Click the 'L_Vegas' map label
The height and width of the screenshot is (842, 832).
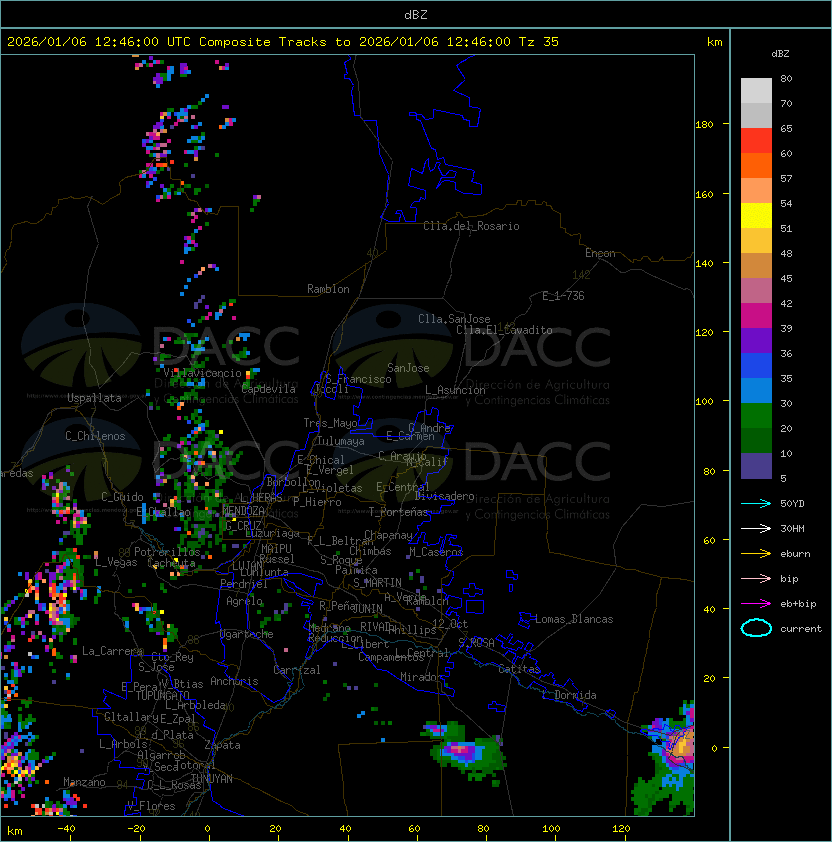point(116,562)
